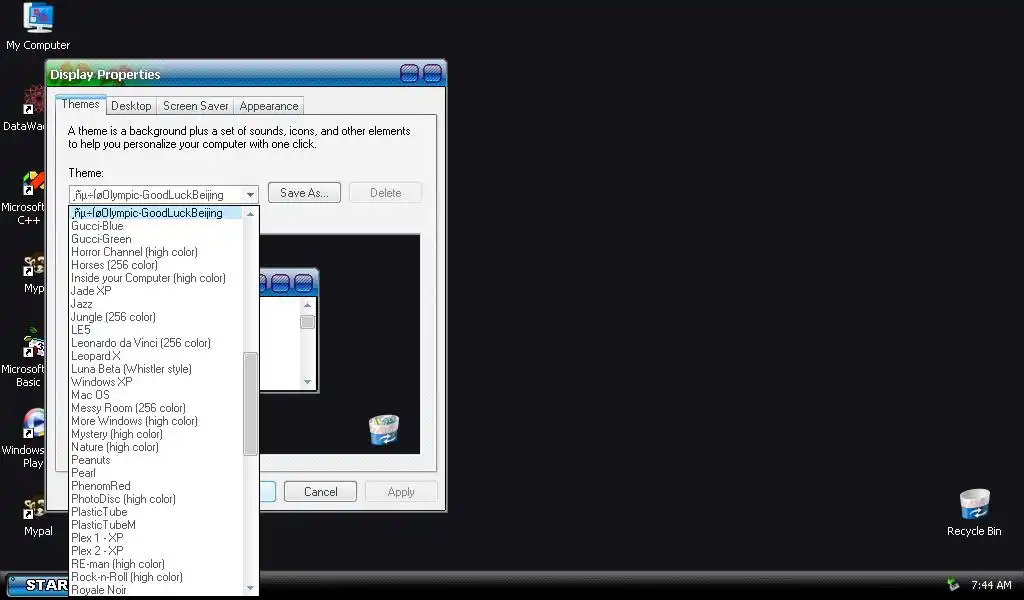
Task: Open the Start menu button
Action: [38, 584]
